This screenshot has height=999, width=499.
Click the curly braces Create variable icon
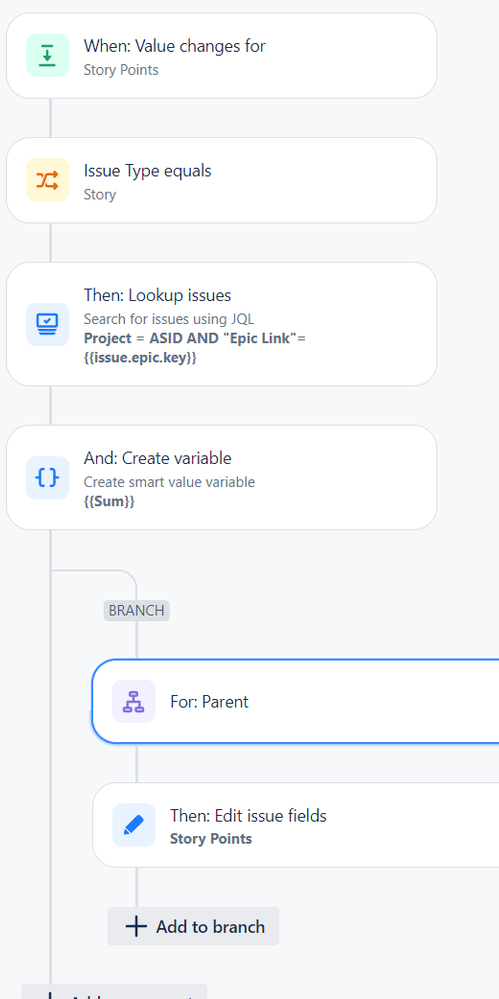[48, 477]
